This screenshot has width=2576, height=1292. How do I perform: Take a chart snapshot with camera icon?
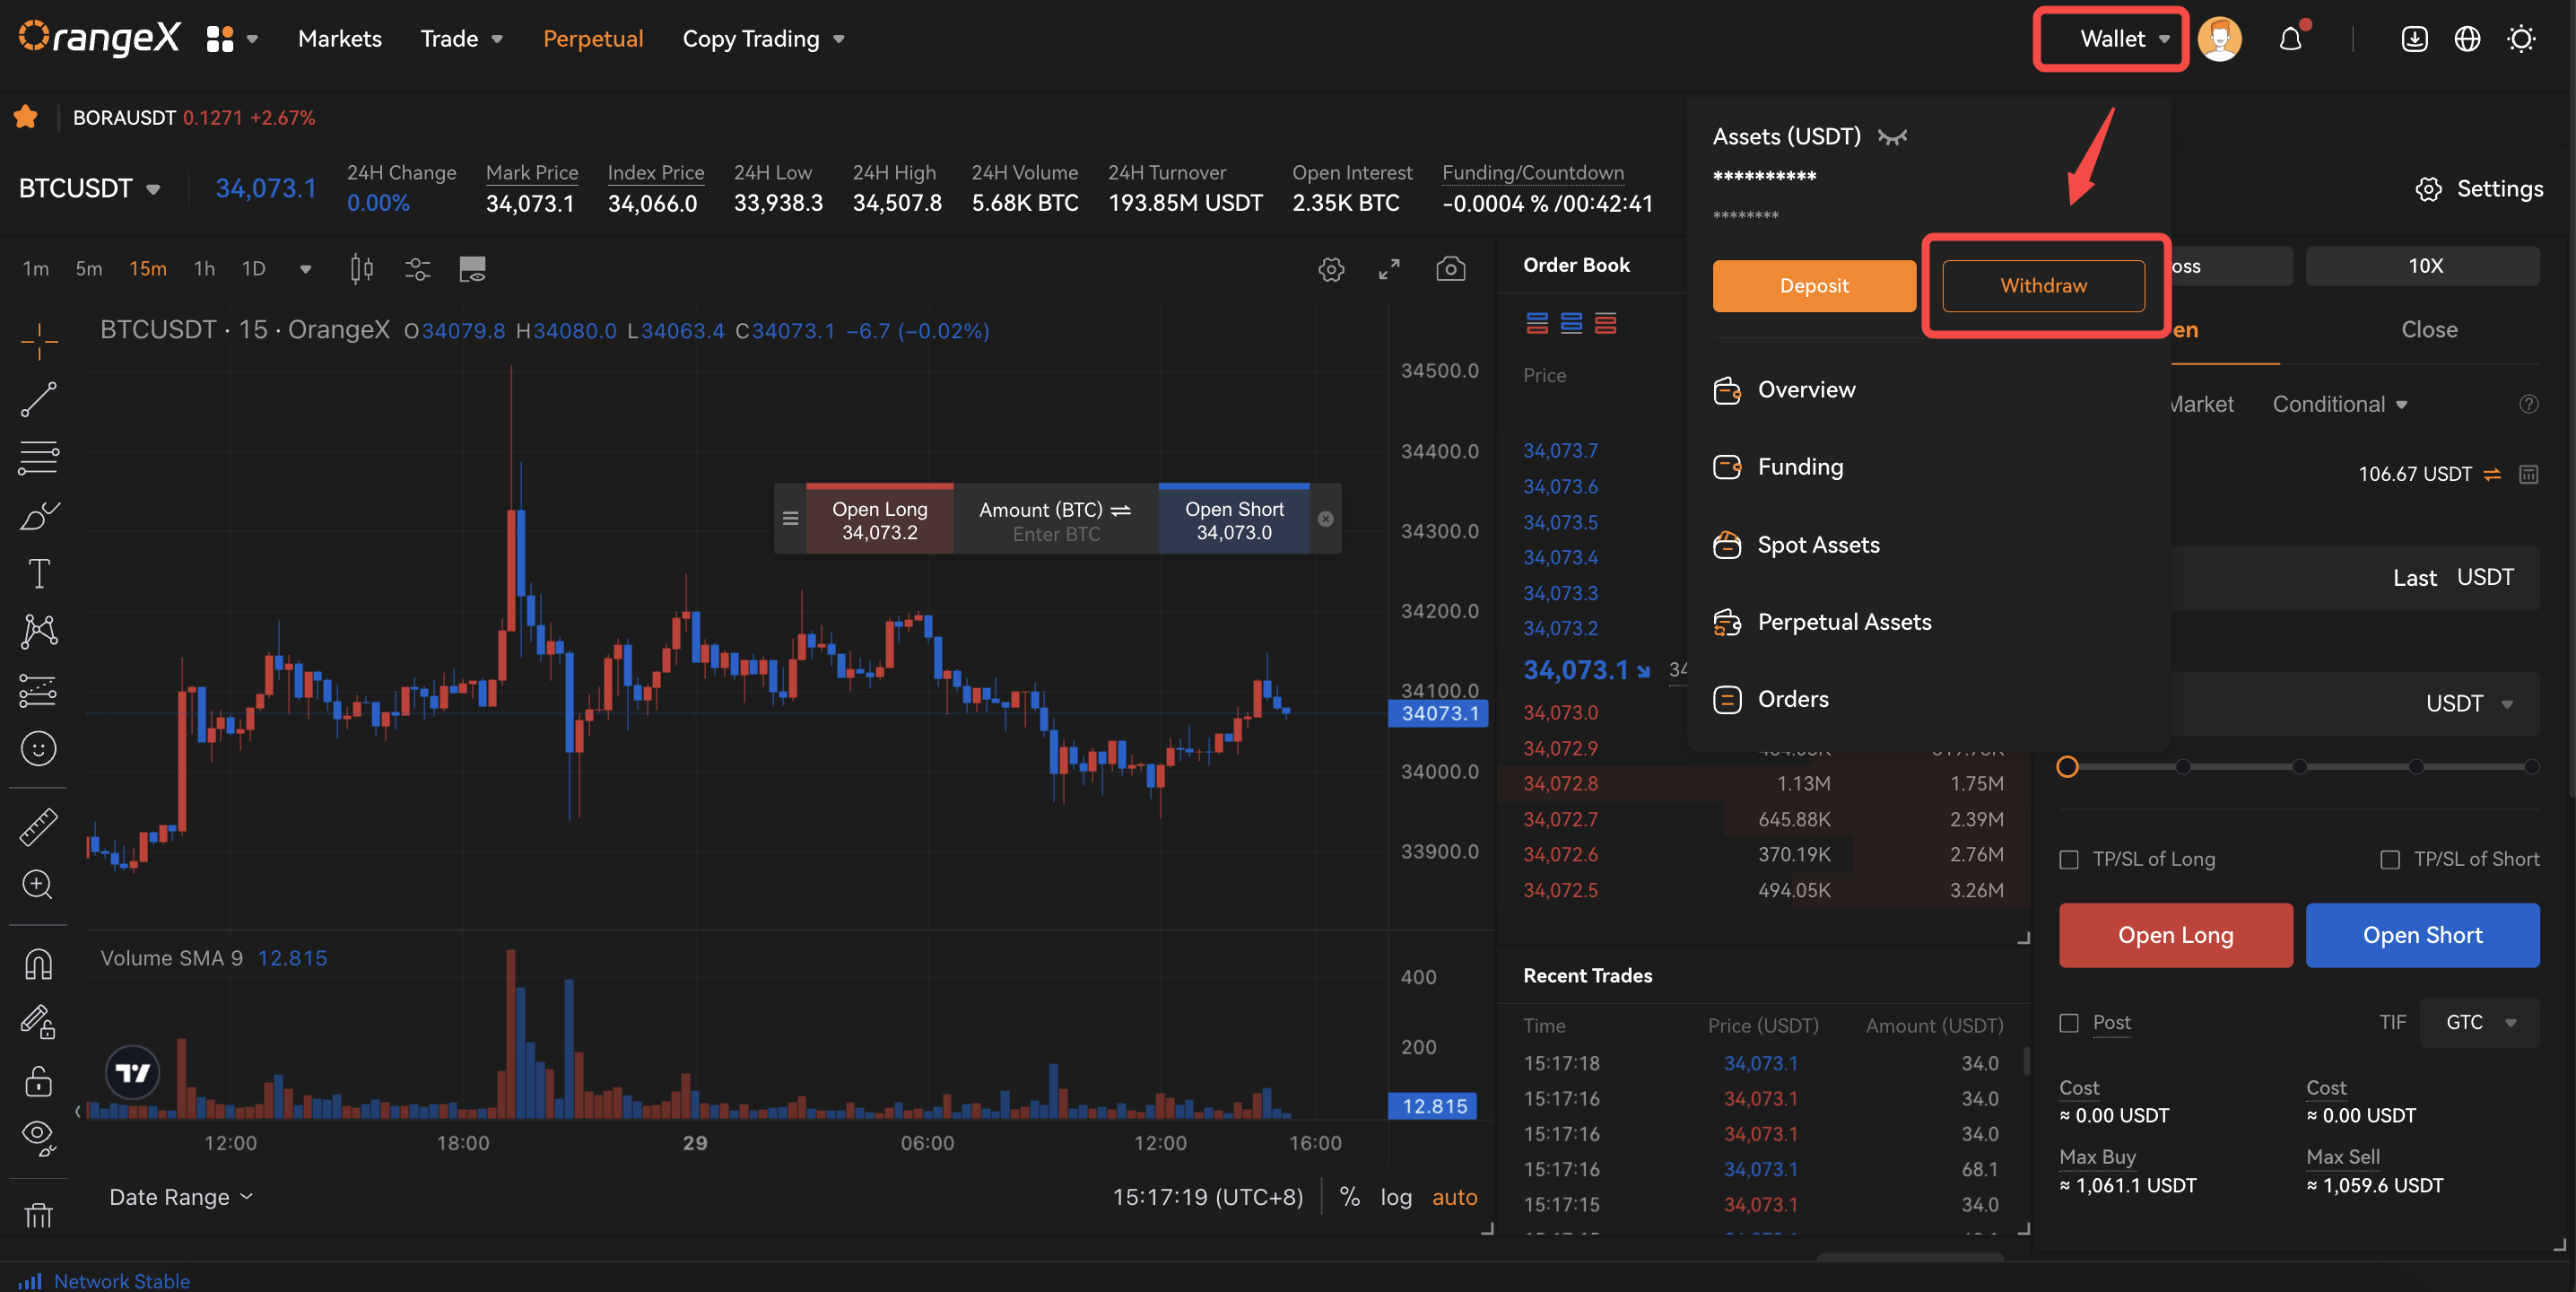(1450, 269)
